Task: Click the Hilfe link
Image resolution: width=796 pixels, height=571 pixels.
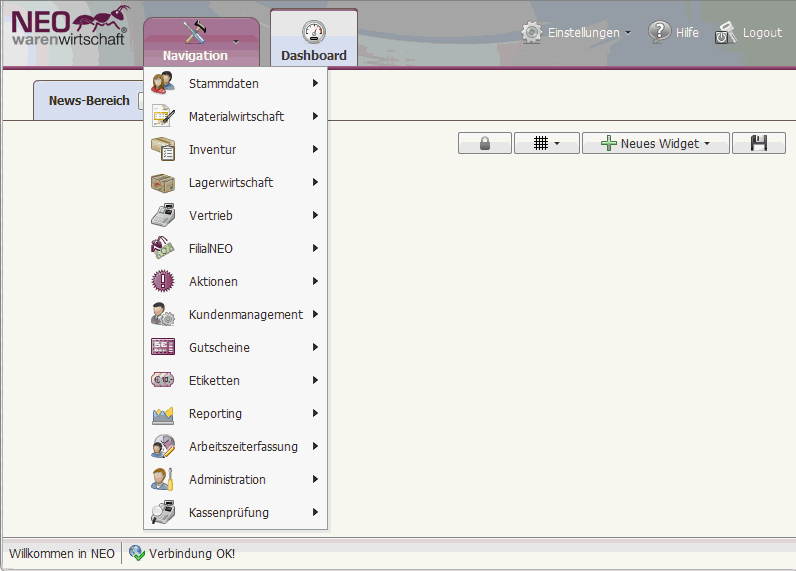Action: 687,32
